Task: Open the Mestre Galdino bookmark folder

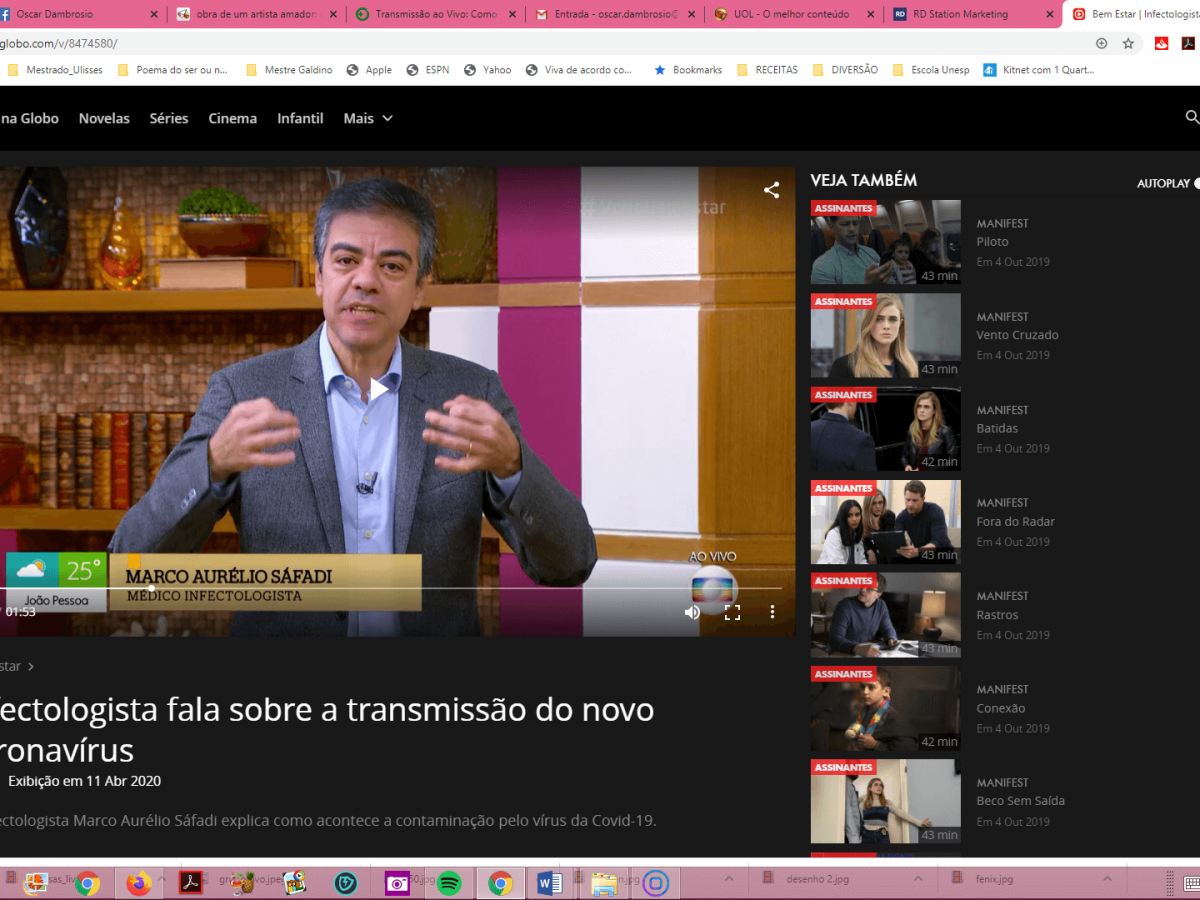Action: click(x=289, y=70)
